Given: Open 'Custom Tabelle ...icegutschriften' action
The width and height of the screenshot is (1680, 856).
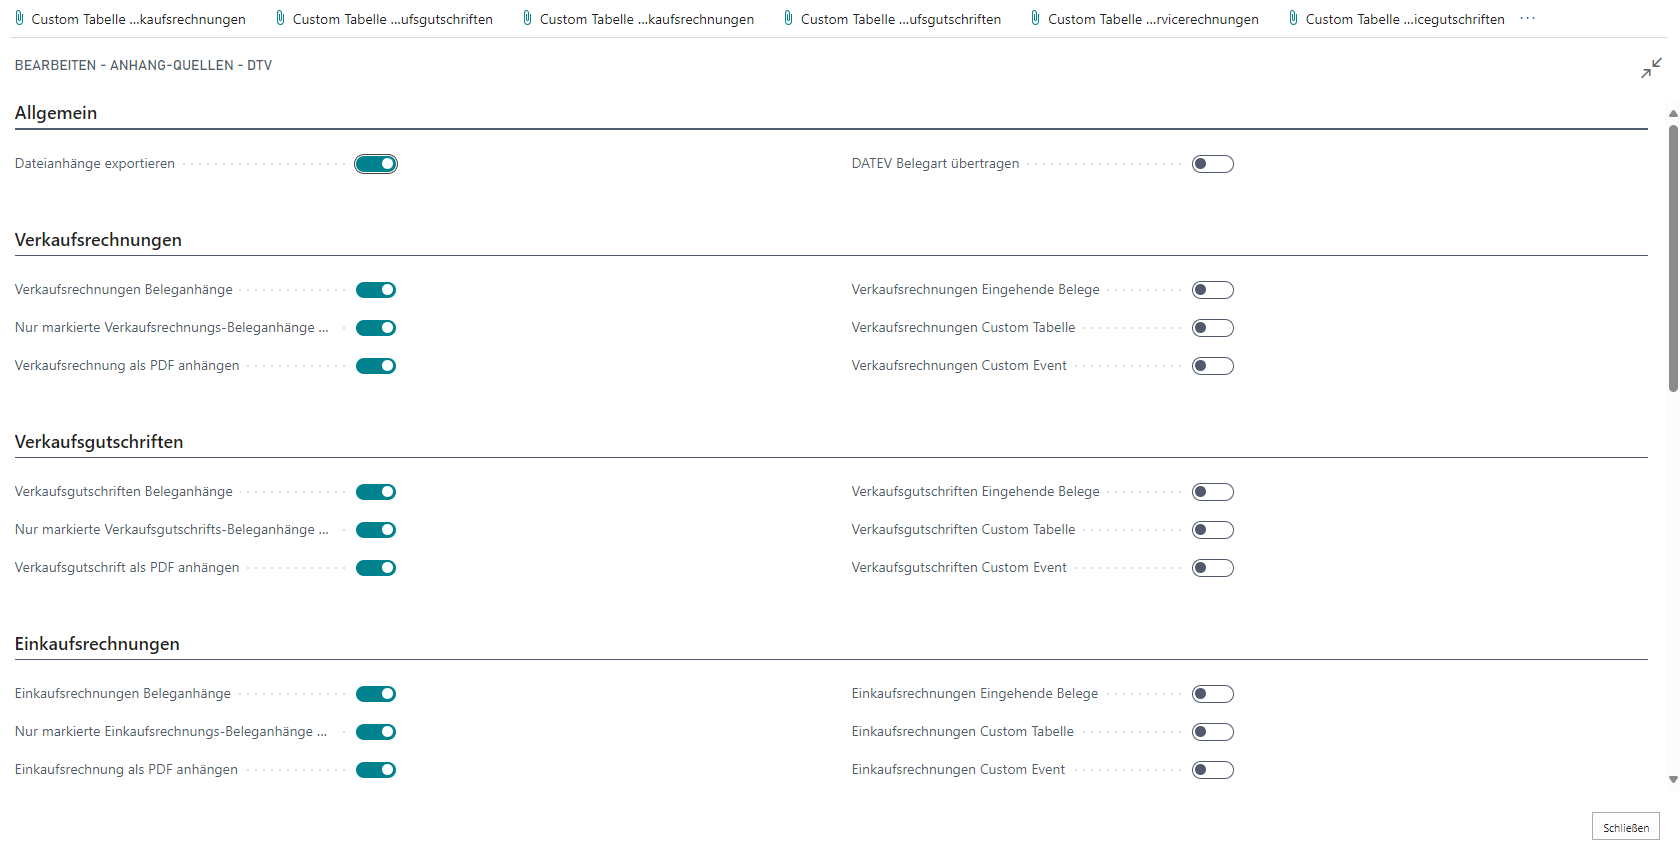Looking at the screenshot, I should click(1404, 19).
